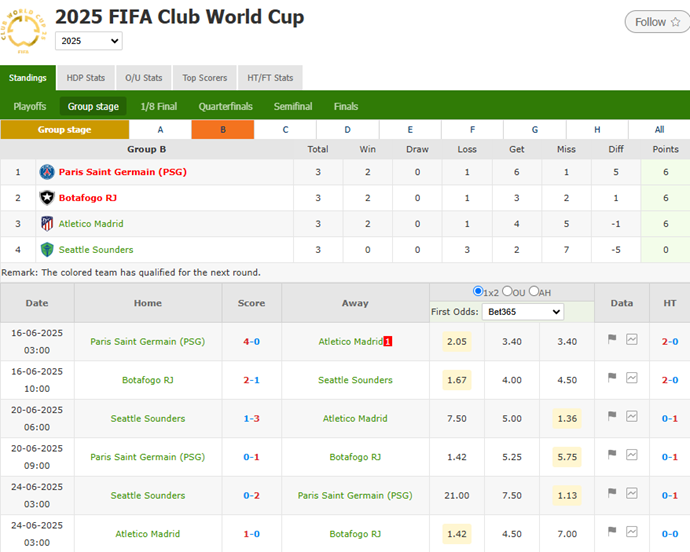690x552 pixels.
Task: Switch to the HT/FT Stats tab
Action: coord(270,78)
